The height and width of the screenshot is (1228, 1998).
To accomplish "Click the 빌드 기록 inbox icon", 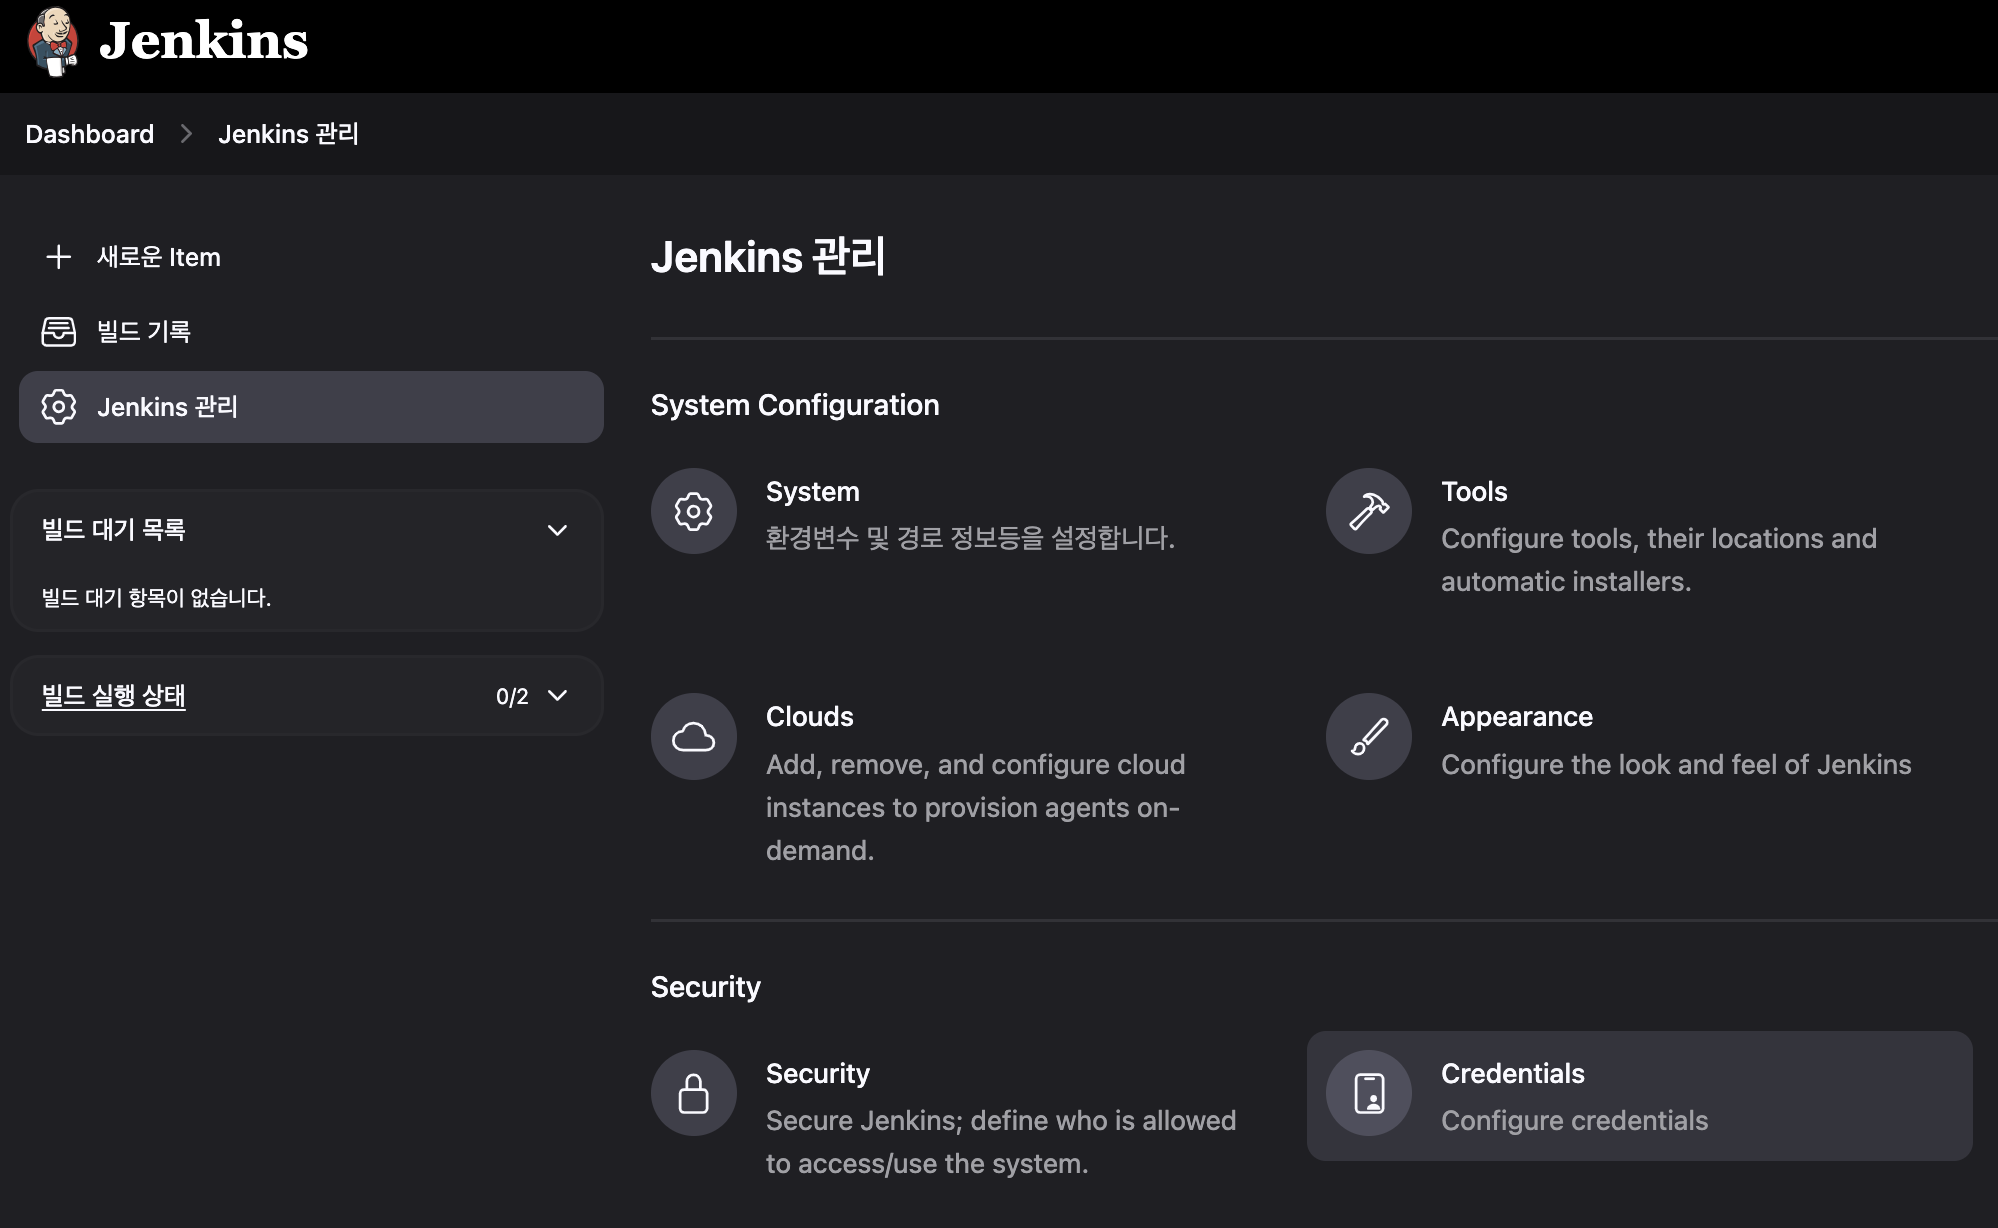I will point(58,331).
